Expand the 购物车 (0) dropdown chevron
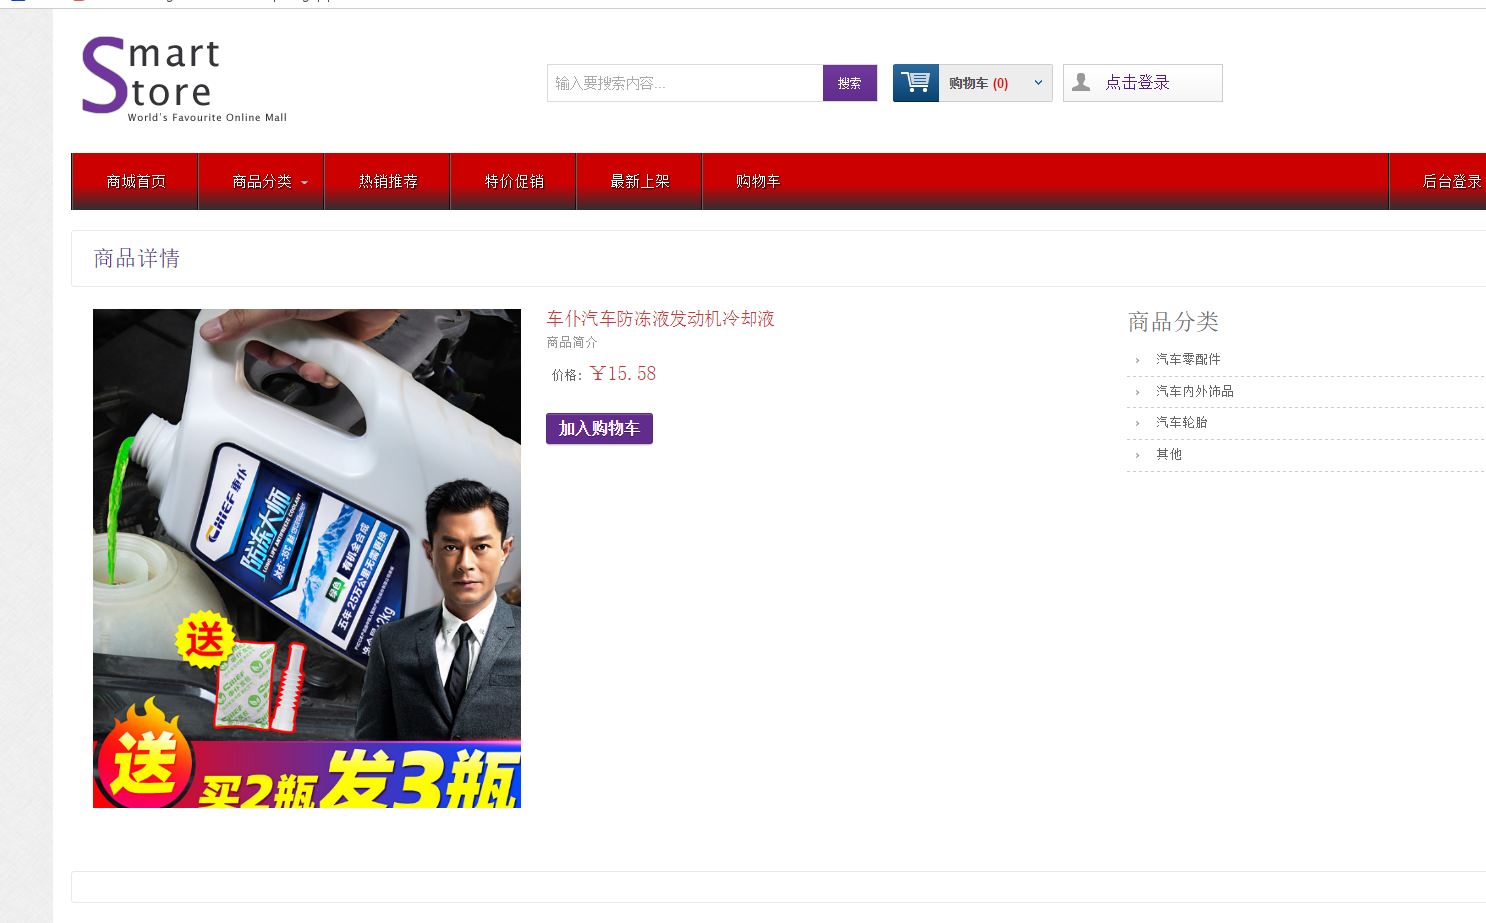This screenshot has height=923, width=1486. (1038, 83)
